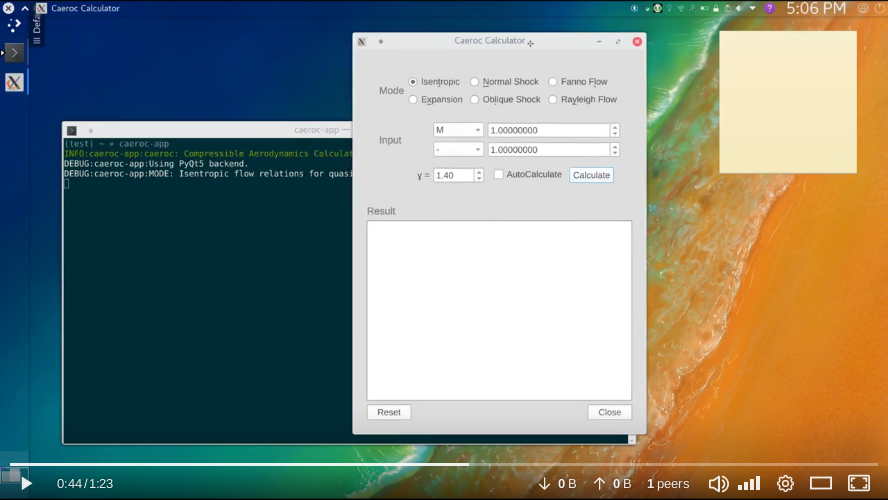
Task: Click the second input value field
Action: coord(549,149)
